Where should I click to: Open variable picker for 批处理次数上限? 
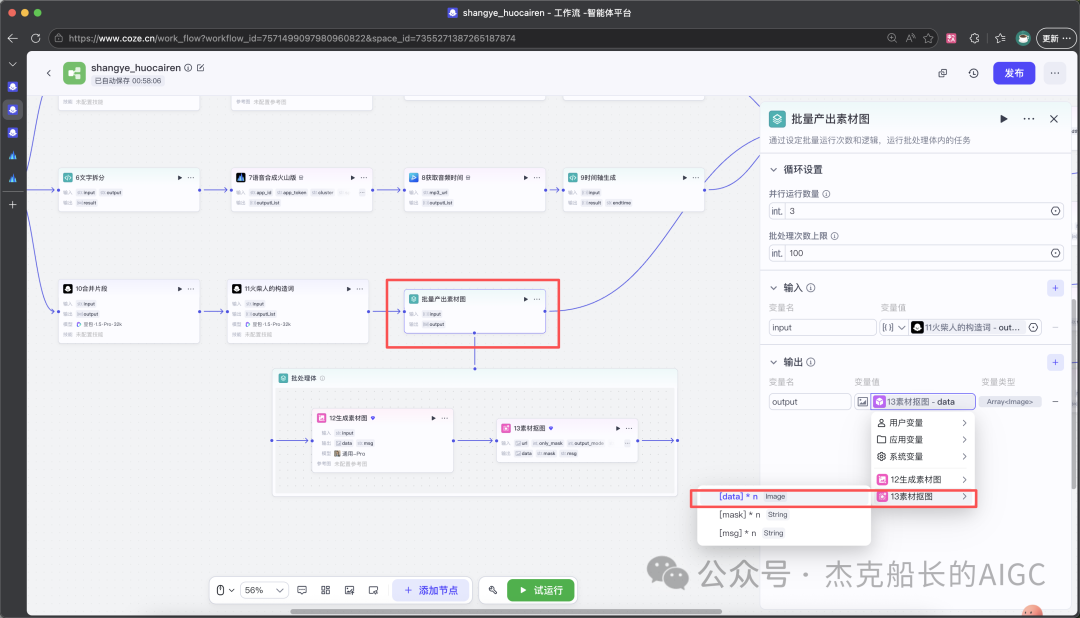(x=1055, y=254)
